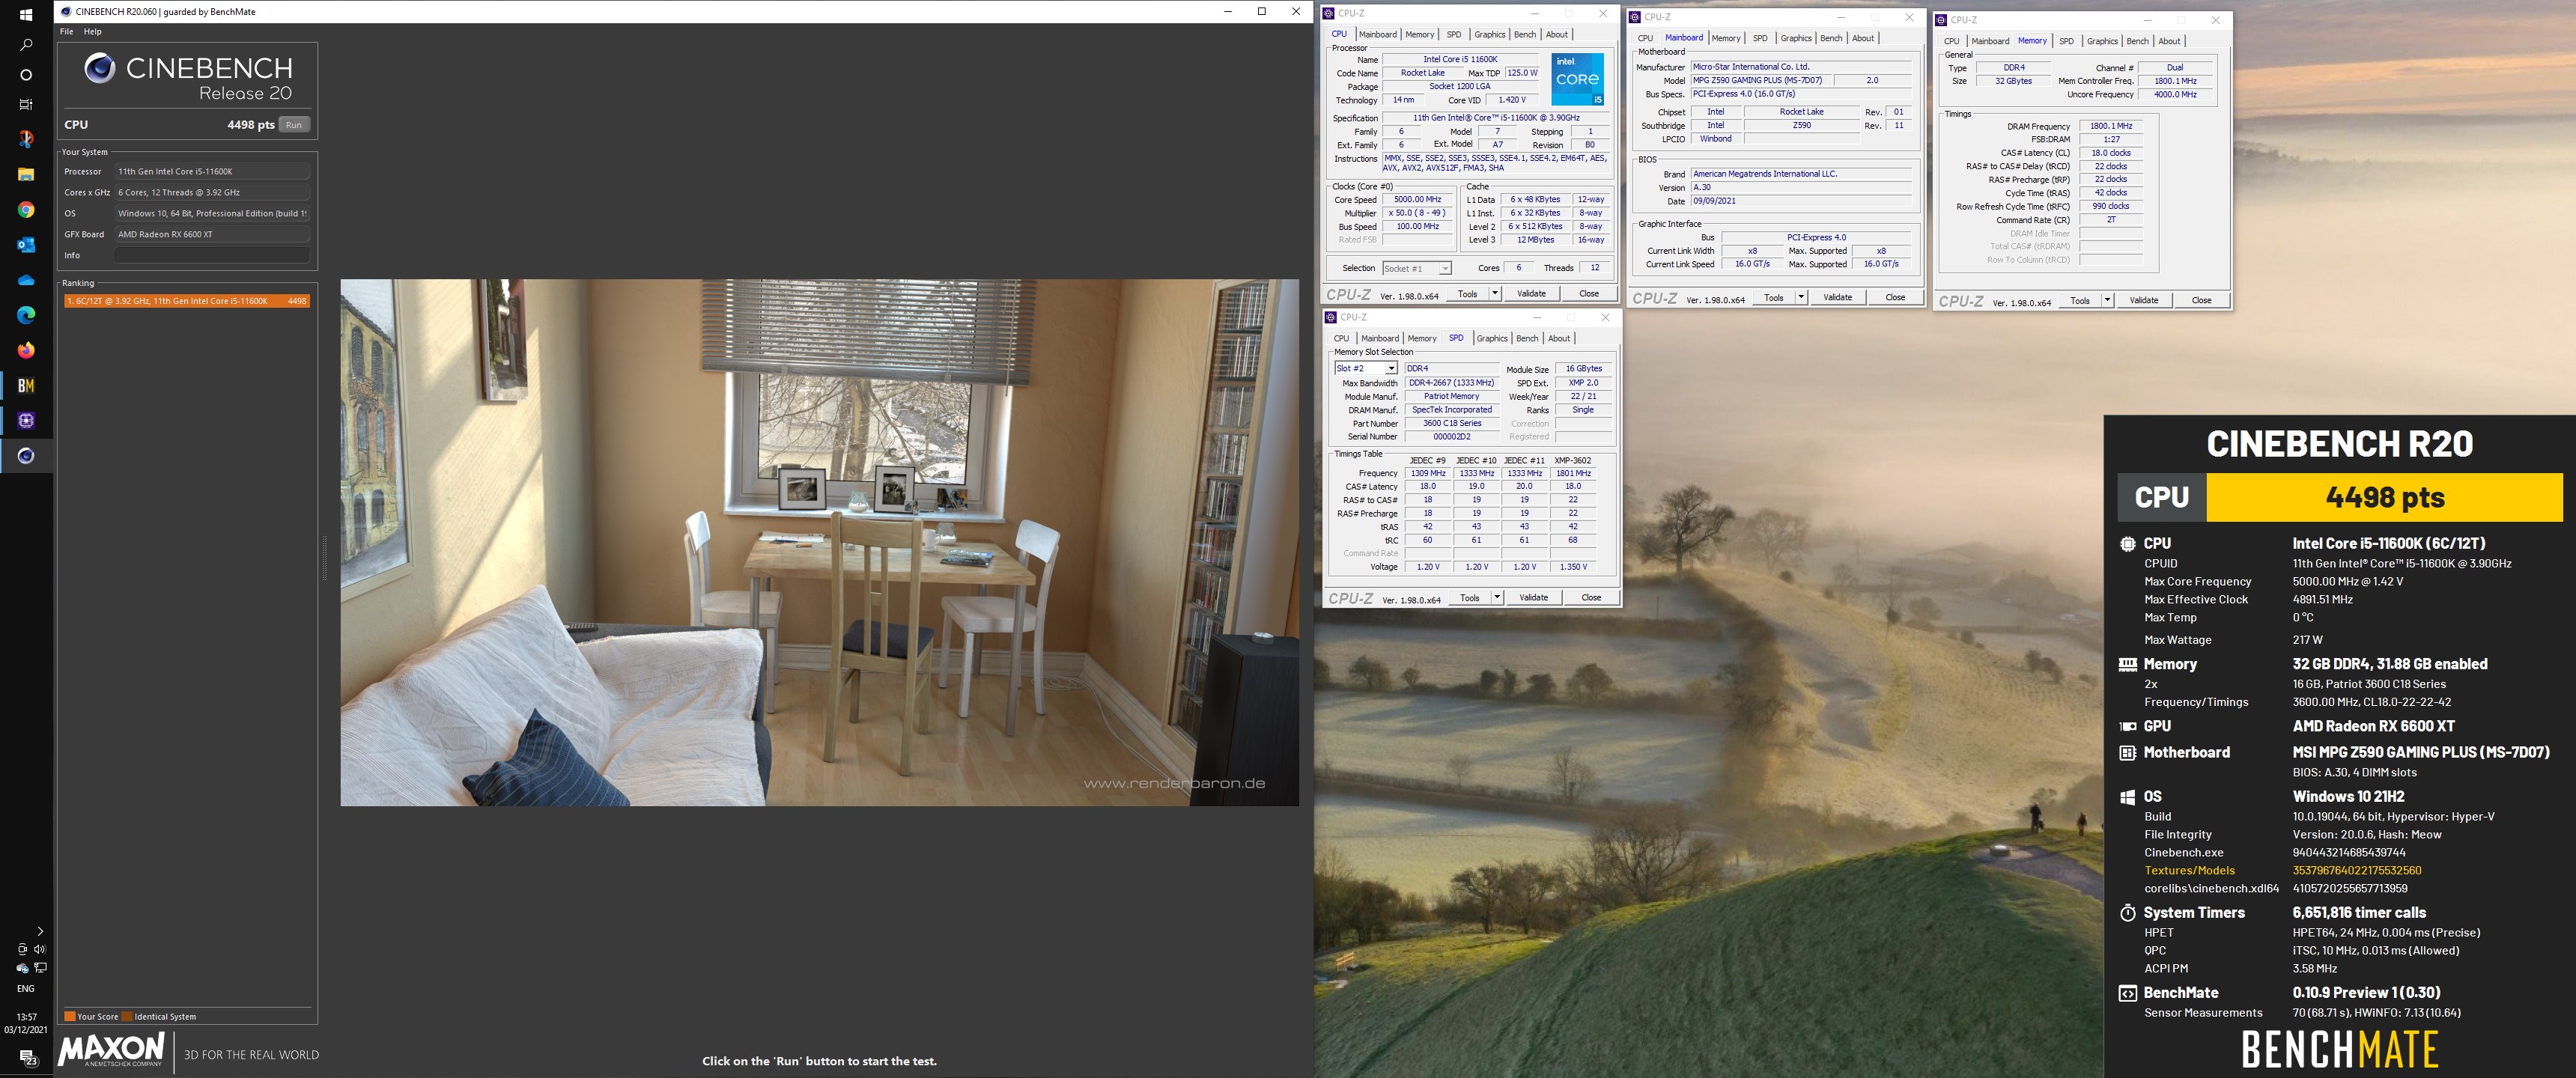Screen dimensions: 2576x1078
Task: Click the BenchMate panel System Timers clock icon
Action: 2127,913
